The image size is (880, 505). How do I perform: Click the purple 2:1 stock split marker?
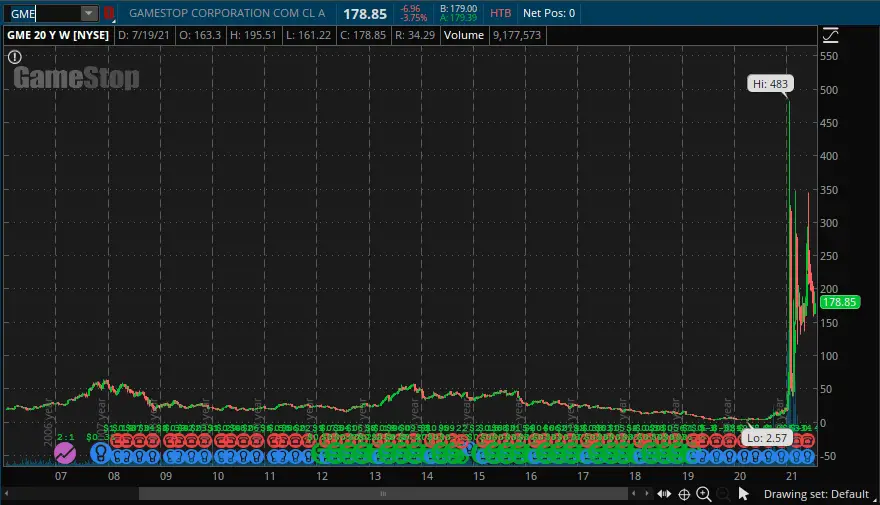(65, 452)
